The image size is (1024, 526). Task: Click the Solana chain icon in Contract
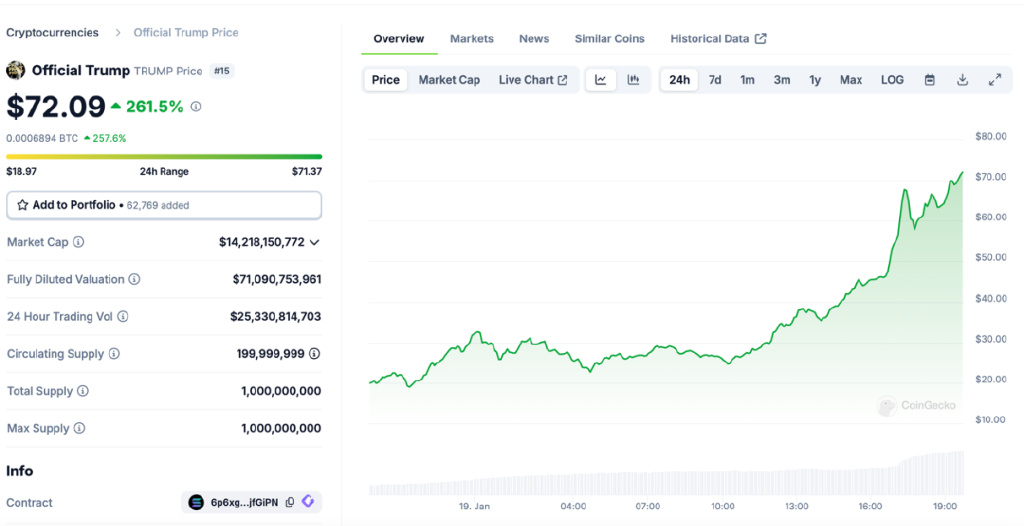(196, 502)
